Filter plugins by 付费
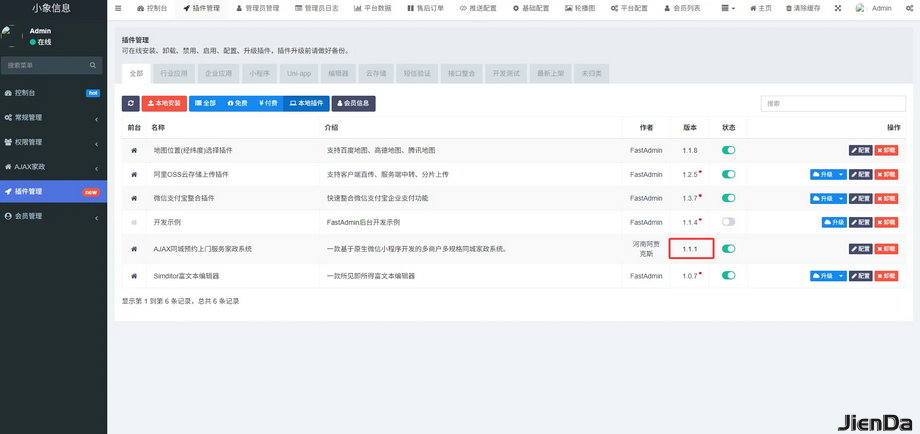 coord(268,103)
